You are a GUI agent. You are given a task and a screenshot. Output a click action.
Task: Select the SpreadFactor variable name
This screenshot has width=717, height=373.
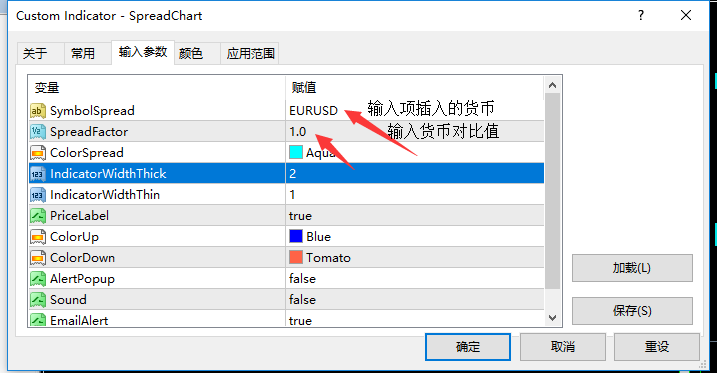(x=89, y=132)
